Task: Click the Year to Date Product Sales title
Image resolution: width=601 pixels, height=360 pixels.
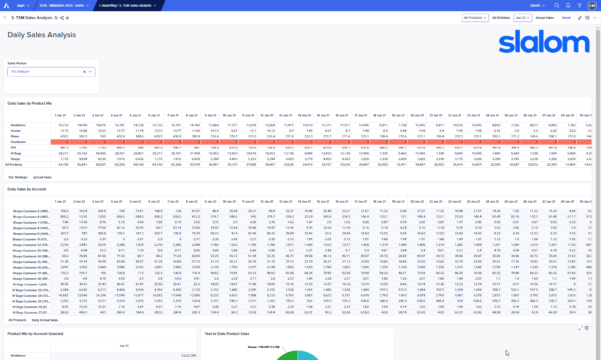Action: coord(227,334)
